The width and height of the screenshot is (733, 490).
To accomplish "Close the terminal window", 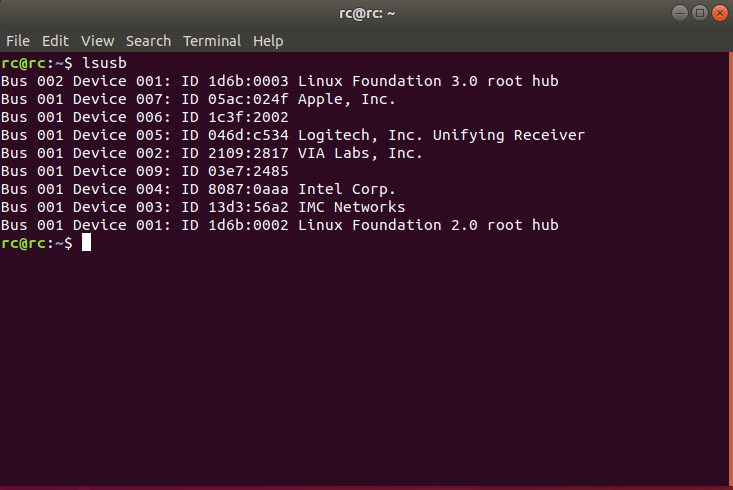I will pyautogui.click(x=719, y=13).
